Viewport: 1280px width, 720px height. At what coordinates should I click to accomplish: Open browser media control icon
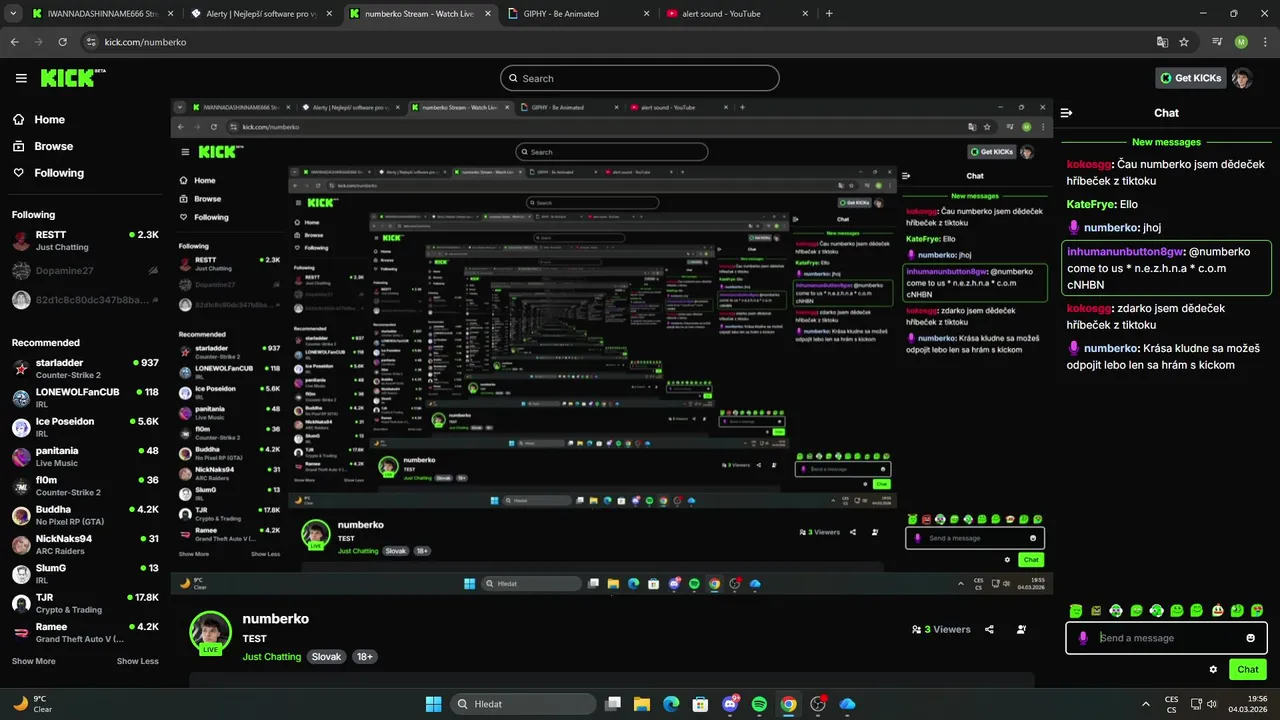(1217, 42)
